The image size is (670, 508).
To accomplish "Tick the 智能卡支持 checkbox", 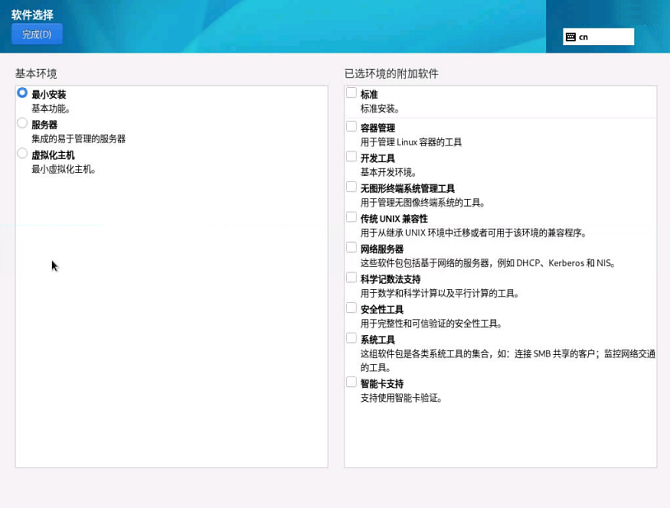I will (x=351, y=382).
